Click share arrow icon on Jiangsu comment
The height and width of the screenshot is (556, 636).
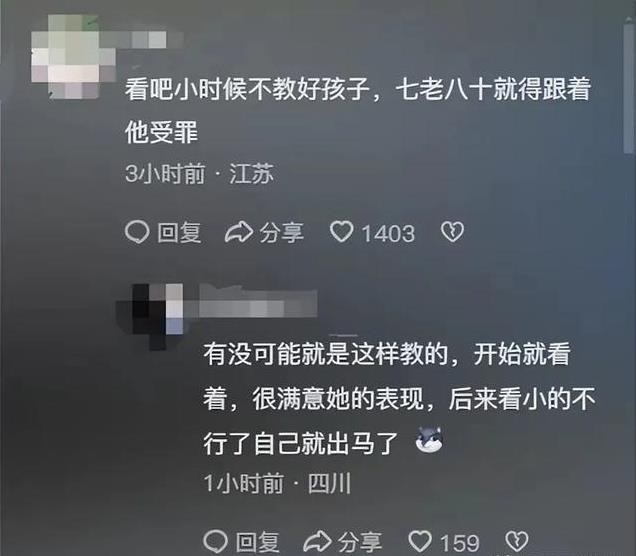(239, 232)
